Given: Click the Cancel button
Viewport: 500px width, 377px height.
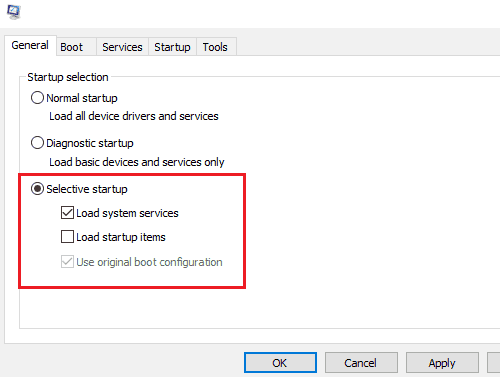Looking at the screenshot, I should 361,363.
